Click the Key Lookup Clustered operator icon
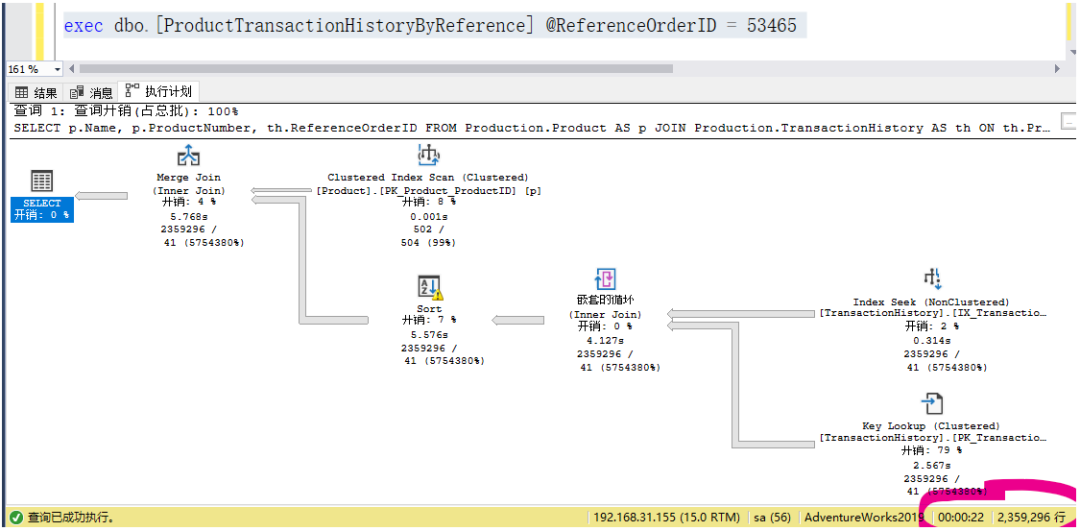1080x531 pixels. [931, 404]
